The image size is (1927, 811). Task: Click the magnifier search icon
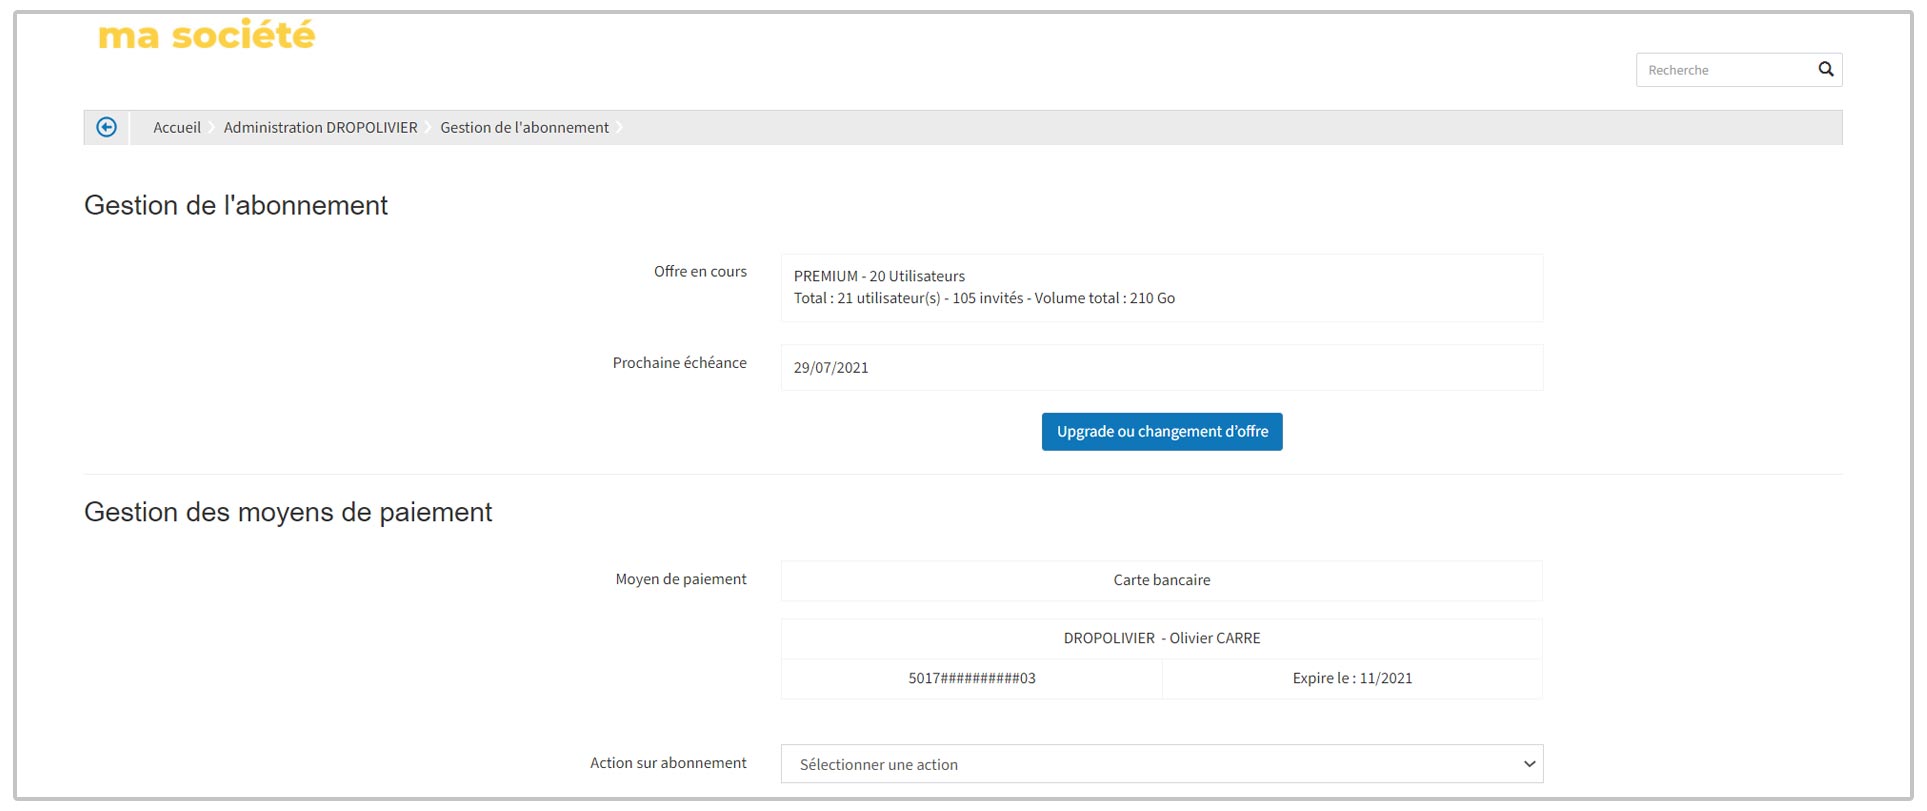coord(1825,69)
